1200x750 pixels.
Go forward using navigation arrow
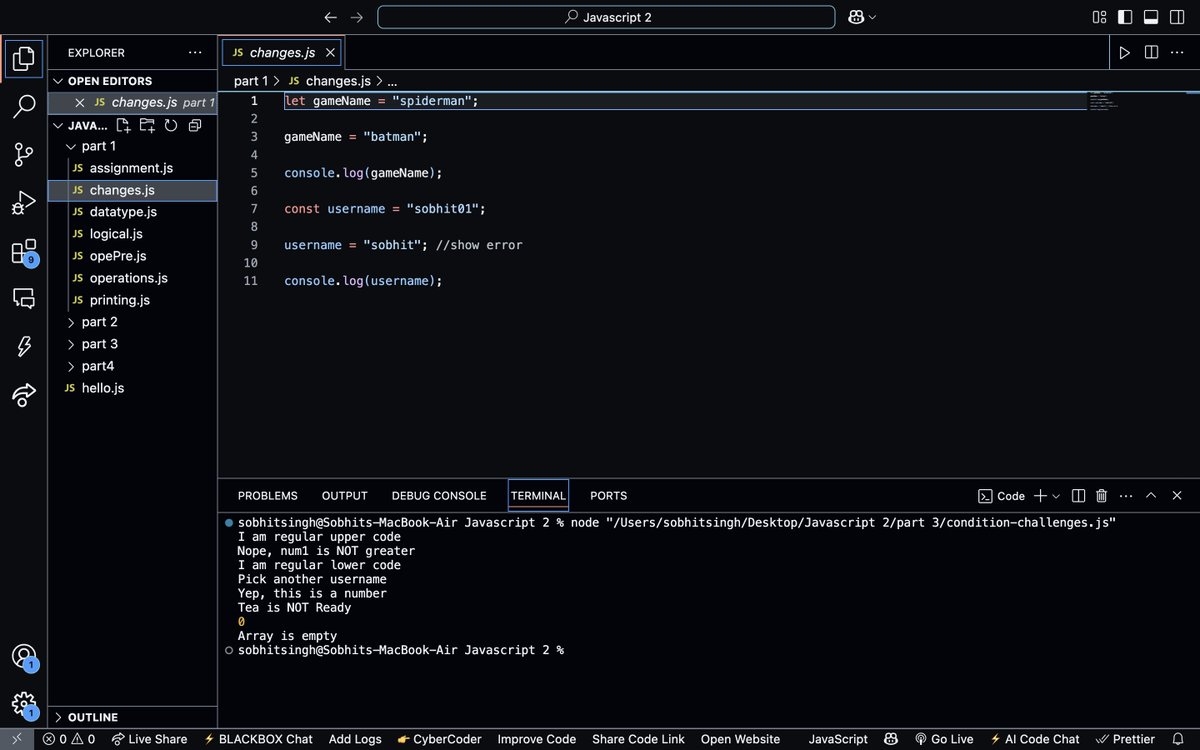click(x=357, y=17)
